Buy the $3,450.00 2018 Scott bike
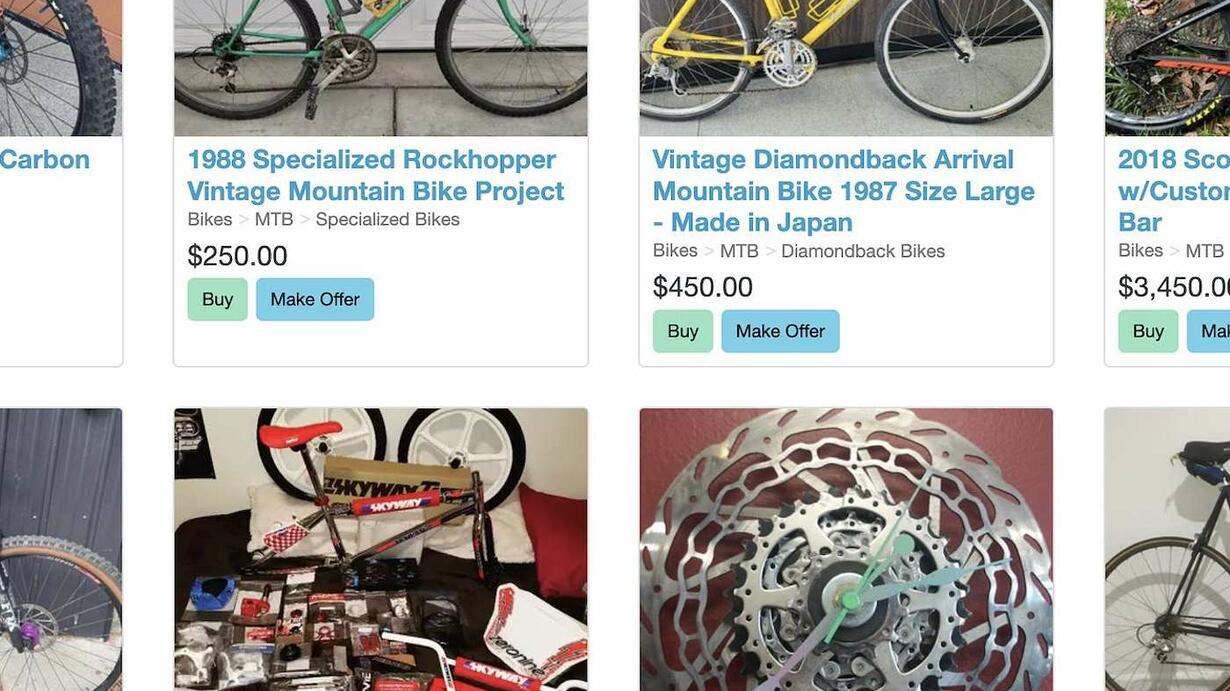This screenshot has height=691, width=1230. pos(1148,331)
